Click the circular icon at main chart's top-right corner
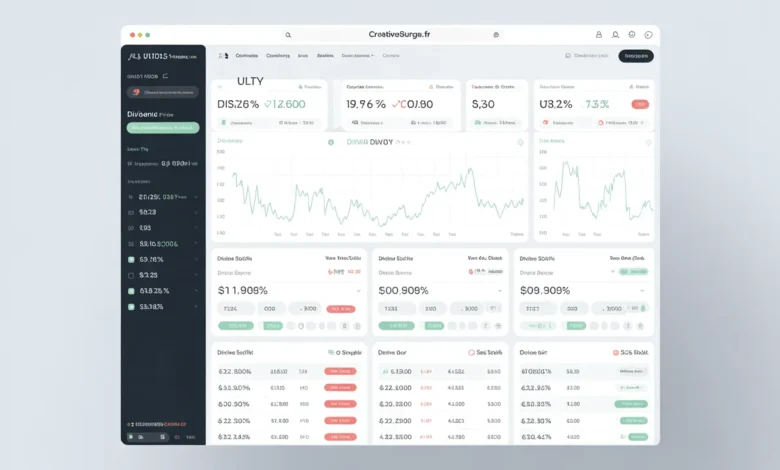The image size is (780, 470). 520,142
